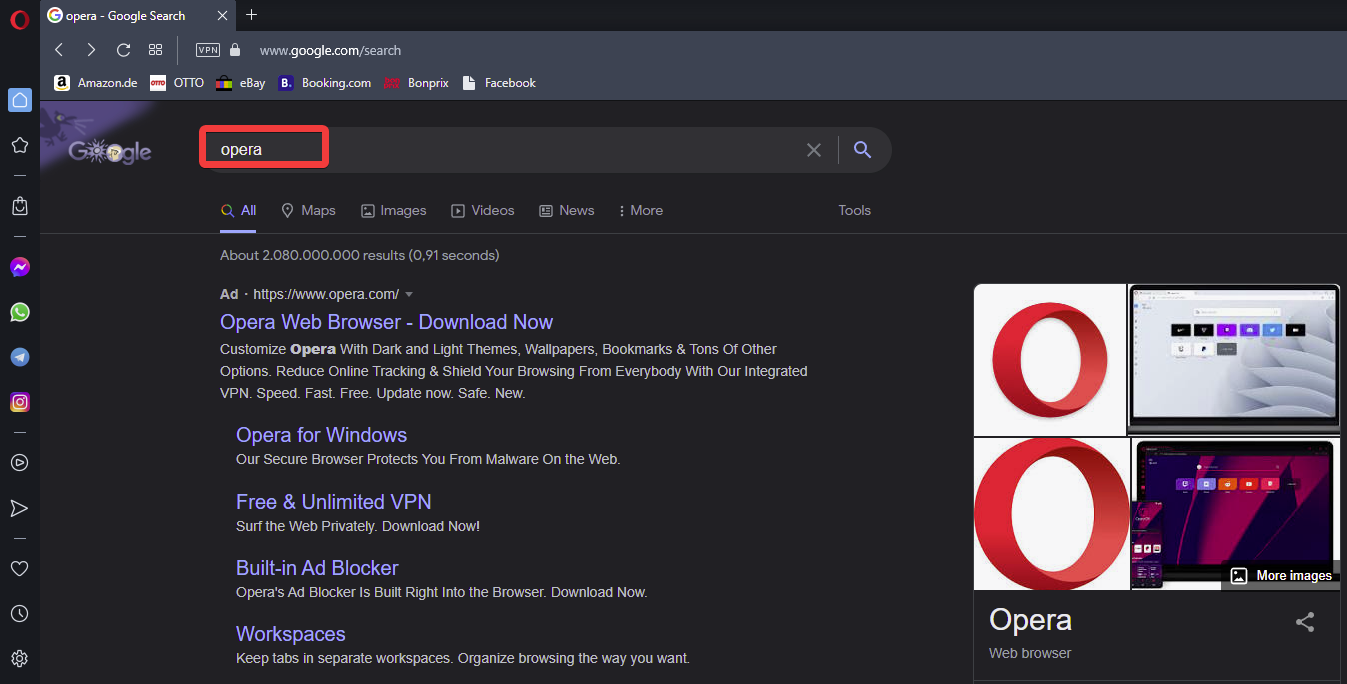Open History clock icon in sidebar
1347x684 pixels.
(x=19, y=613)
